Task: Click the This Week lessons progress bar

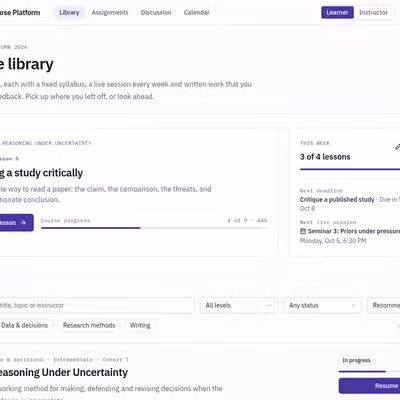Action: click(x=350, y=169)
